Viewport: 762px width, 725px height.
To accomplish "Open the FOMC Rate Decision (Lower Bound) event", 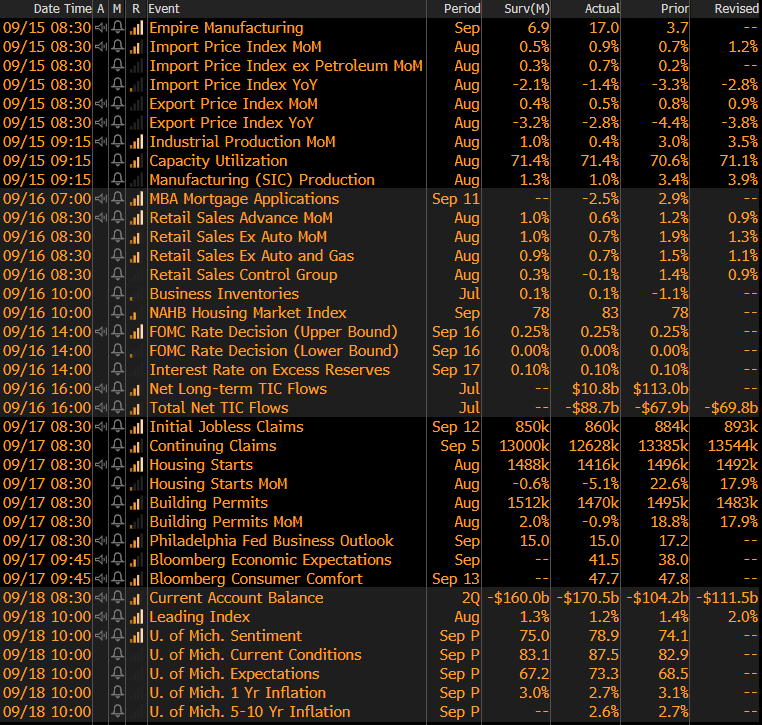I will click(x=274, y=350).
